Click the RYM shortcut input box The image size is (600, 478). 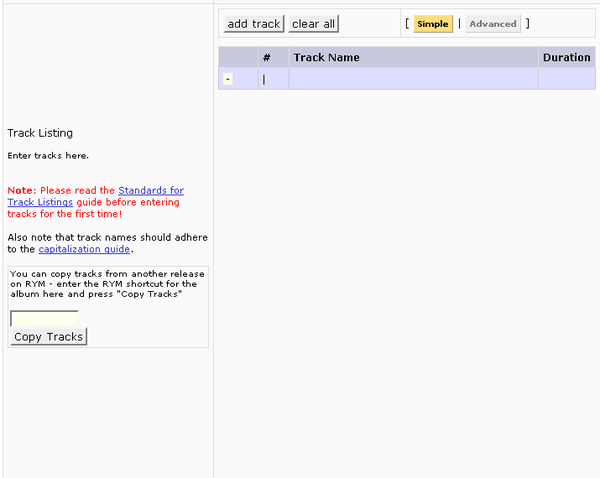coord(44,318)
